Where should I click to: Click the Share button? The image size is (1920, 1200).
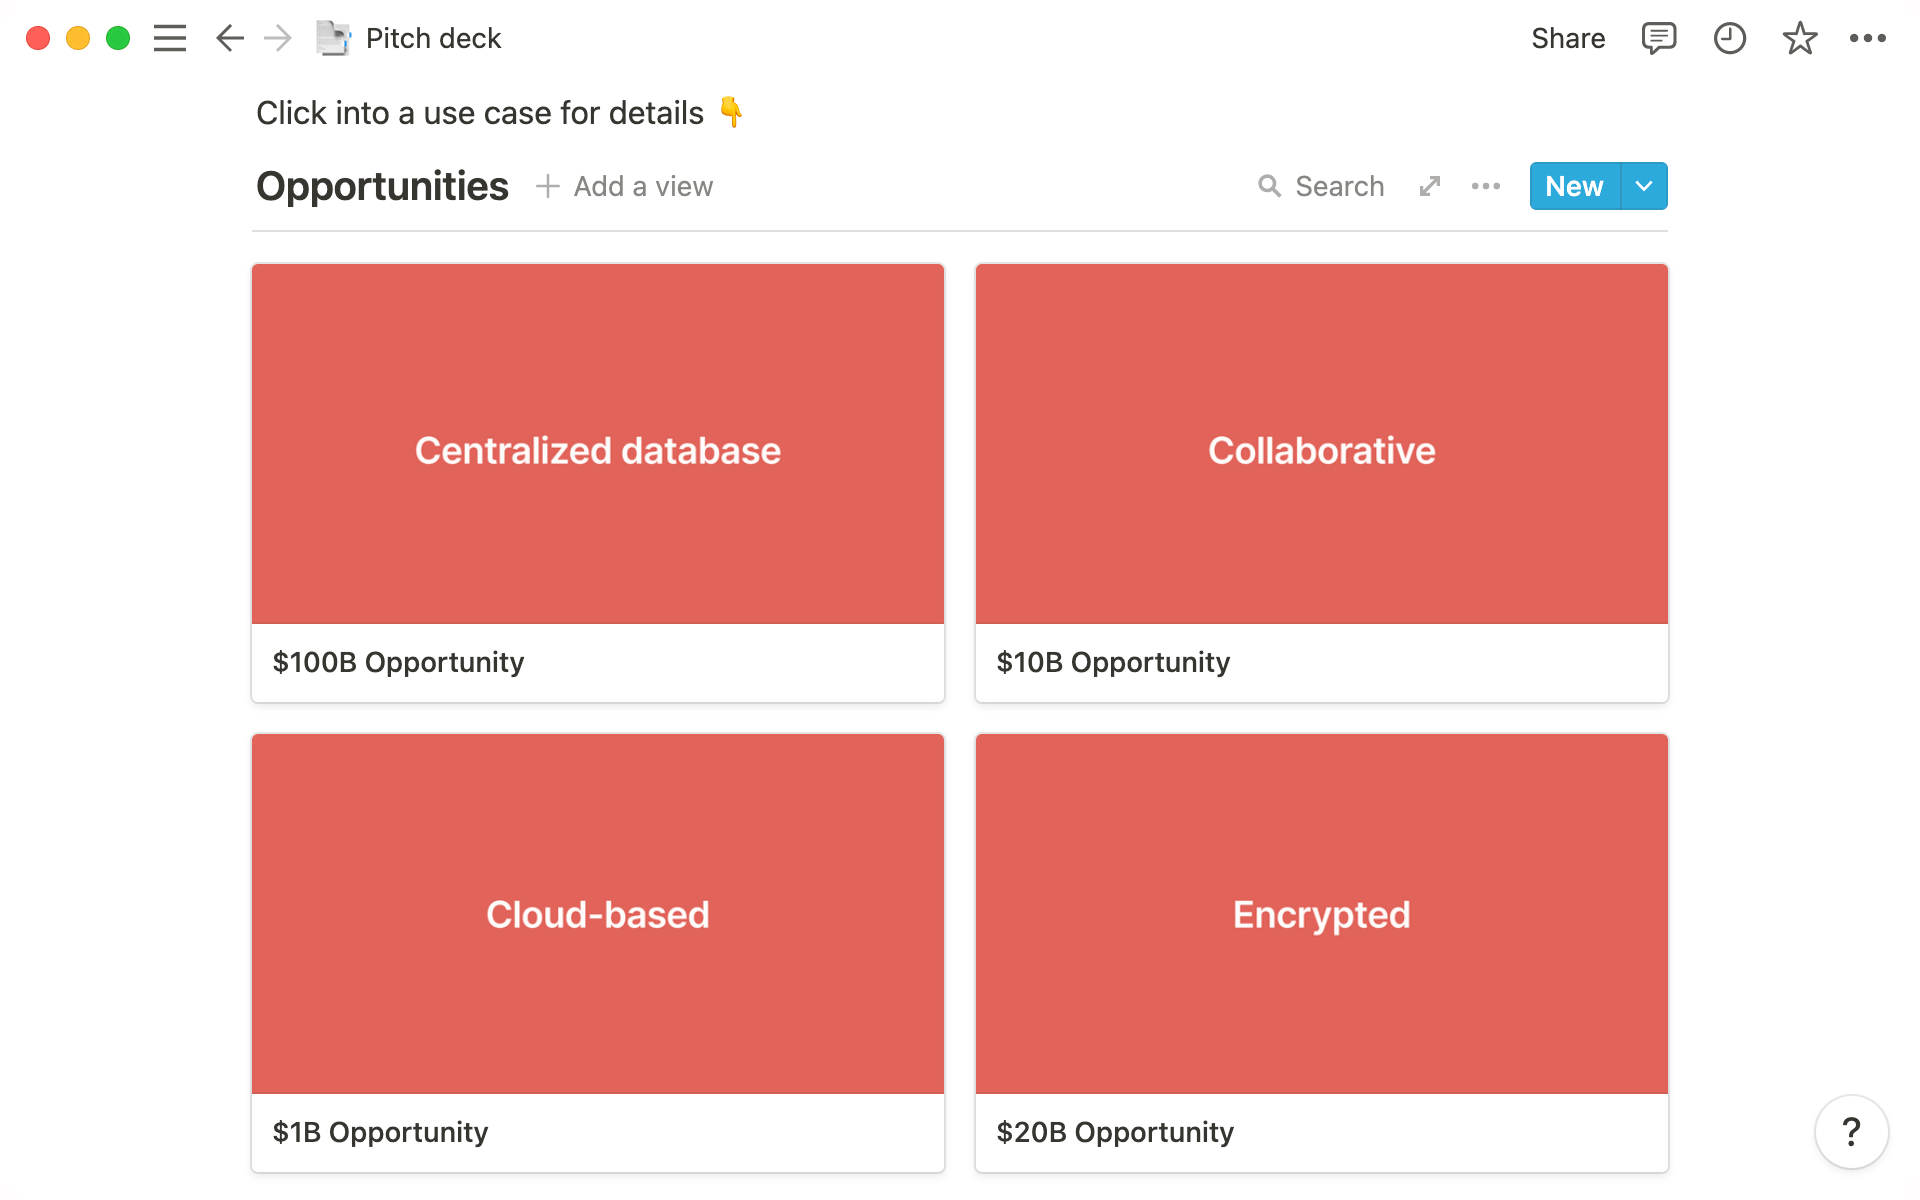[1567, 38]
